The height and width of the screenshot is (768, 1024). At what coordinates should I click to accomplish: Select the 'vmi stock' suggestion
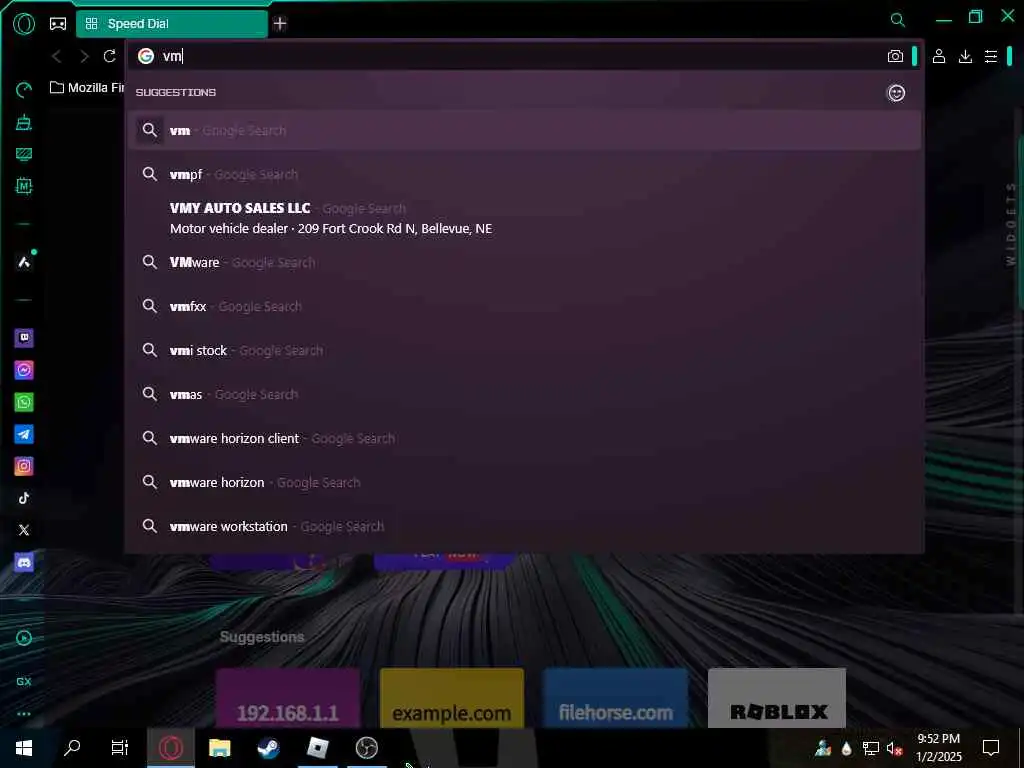click(x=524, y=350)
